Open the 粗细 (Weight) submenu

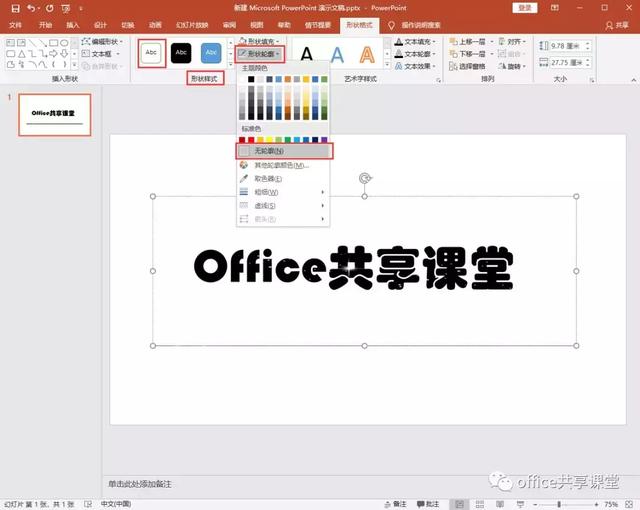(x=282, y=192)
